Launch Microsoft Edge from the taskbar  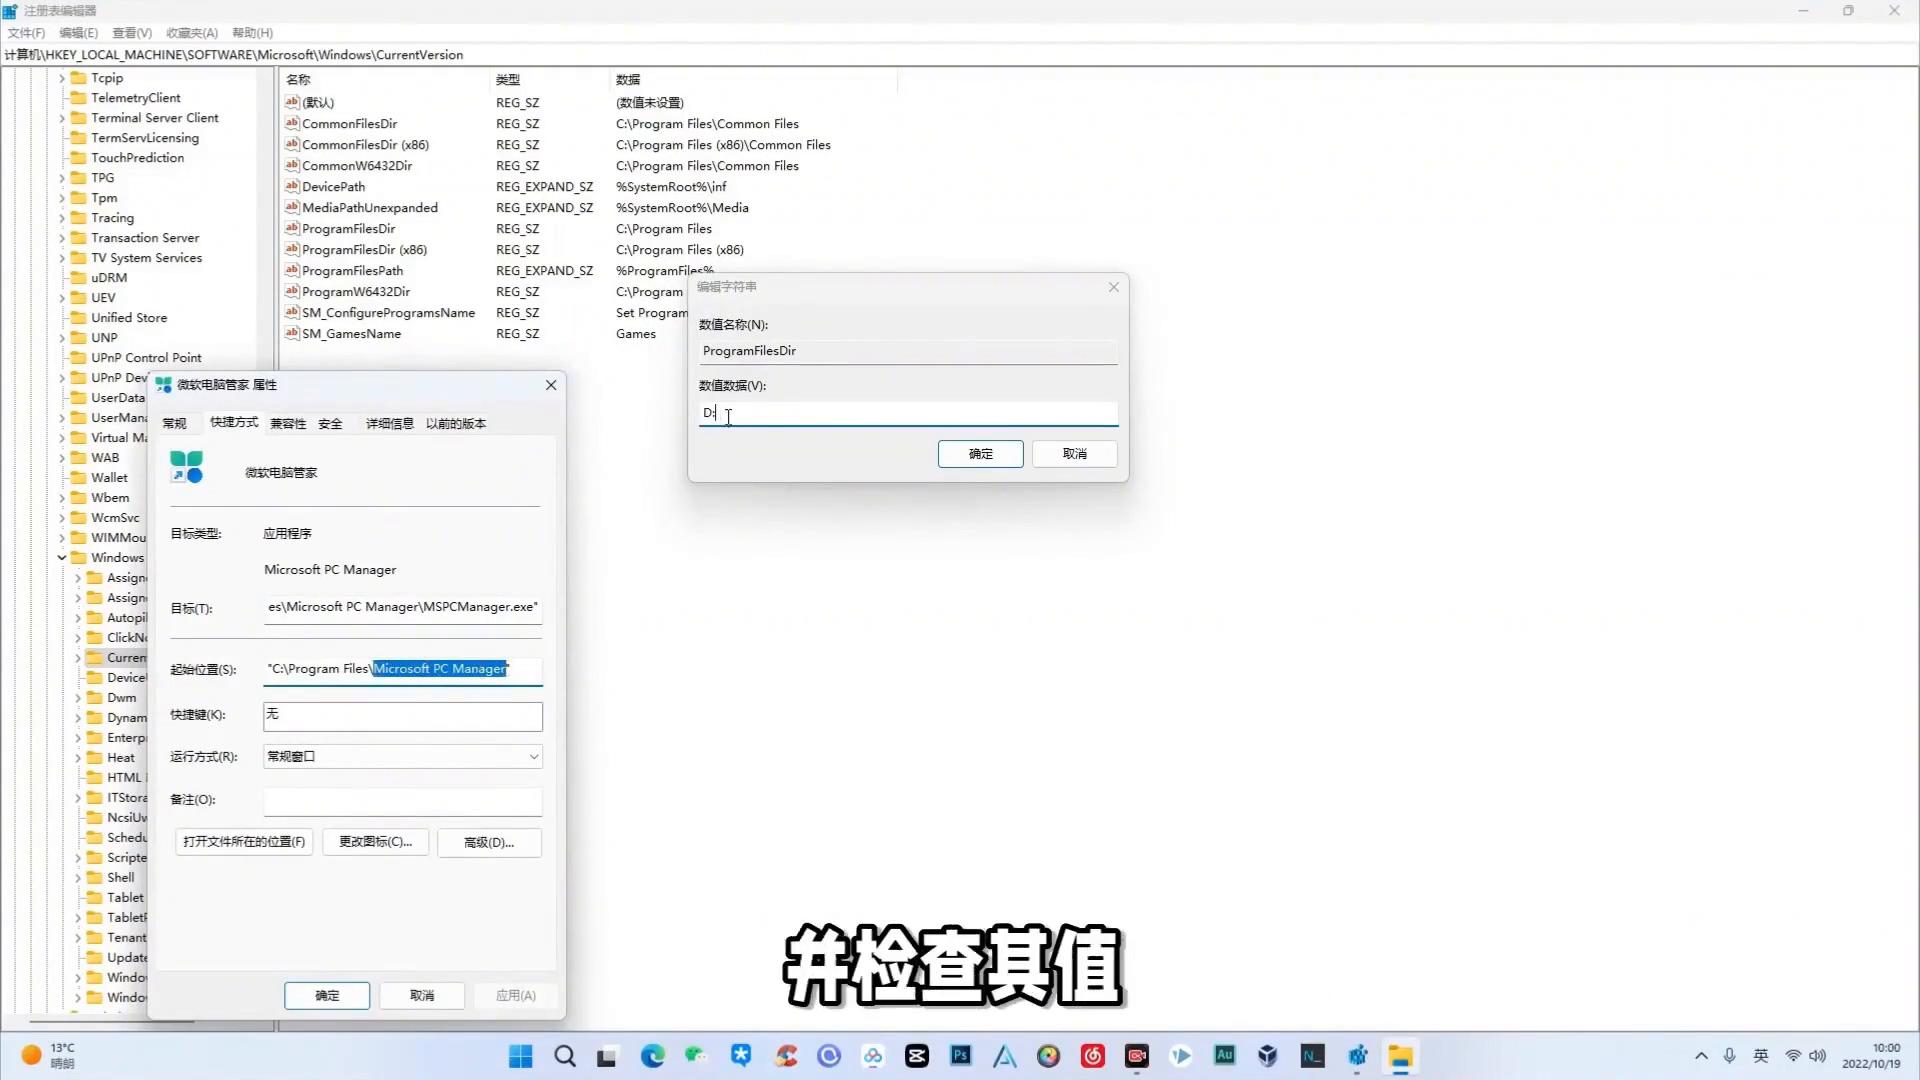coord(653,1055)
